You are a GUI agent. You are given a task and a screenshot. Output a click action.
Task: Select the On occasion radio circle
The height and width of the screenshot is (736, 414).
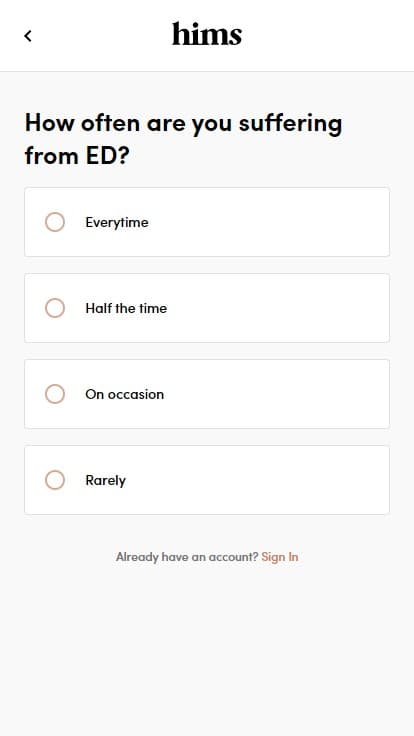55,394
